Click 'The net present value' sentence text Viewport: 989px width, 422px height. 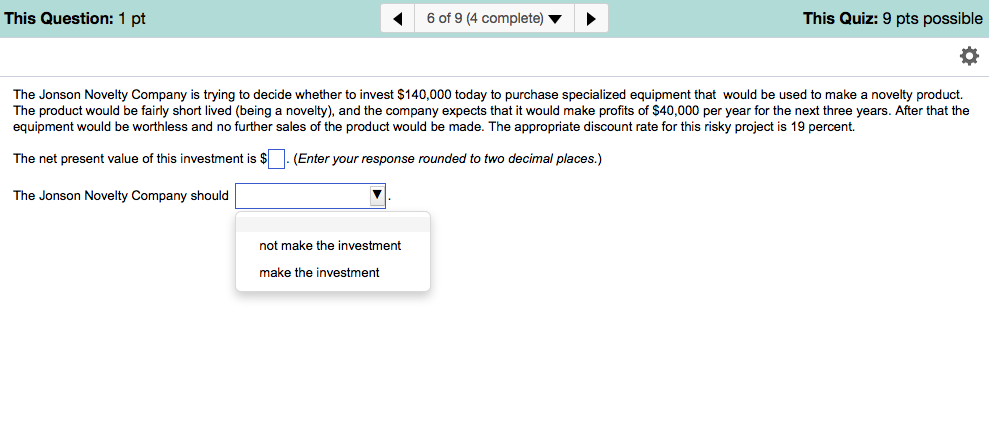(135, 159)
